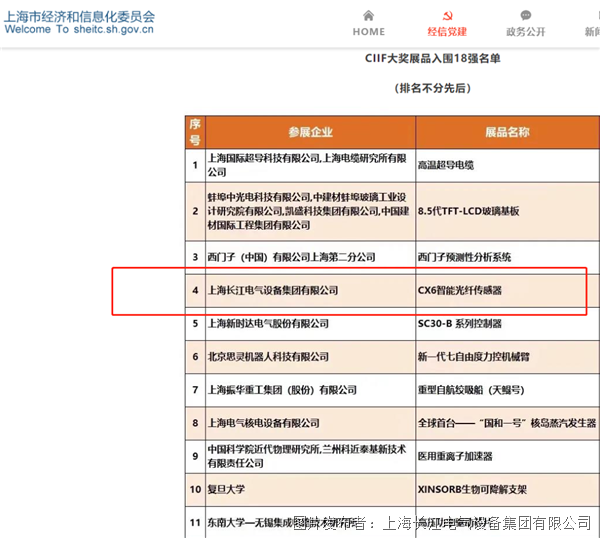Click the row number 11 cell

click(195, 522)
